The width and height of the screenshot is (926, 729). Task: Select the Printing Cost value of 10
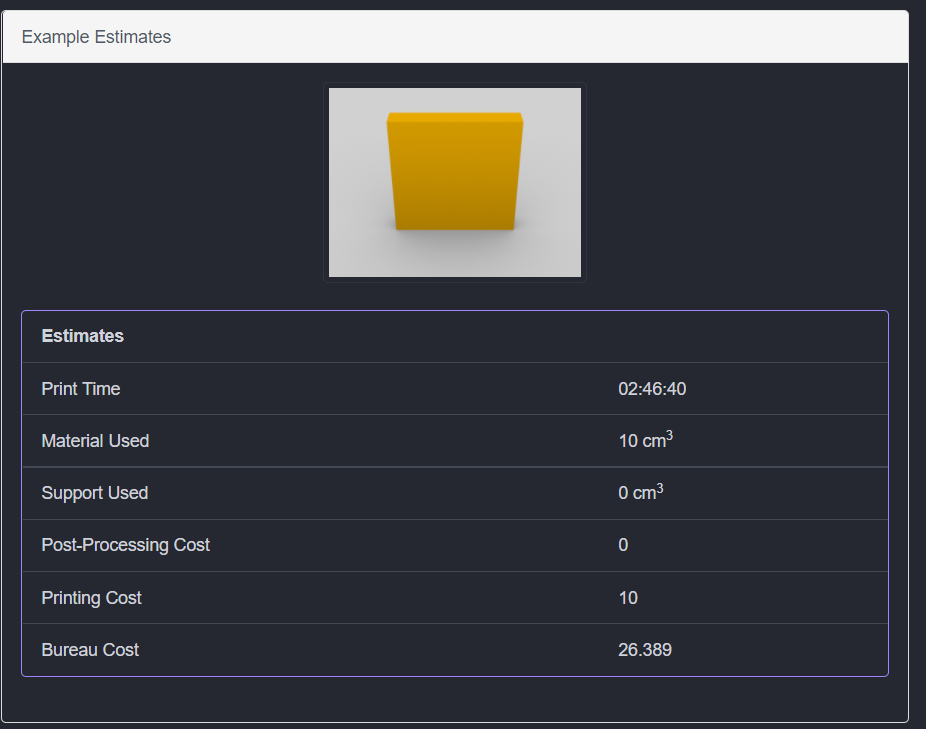(628, 598)
